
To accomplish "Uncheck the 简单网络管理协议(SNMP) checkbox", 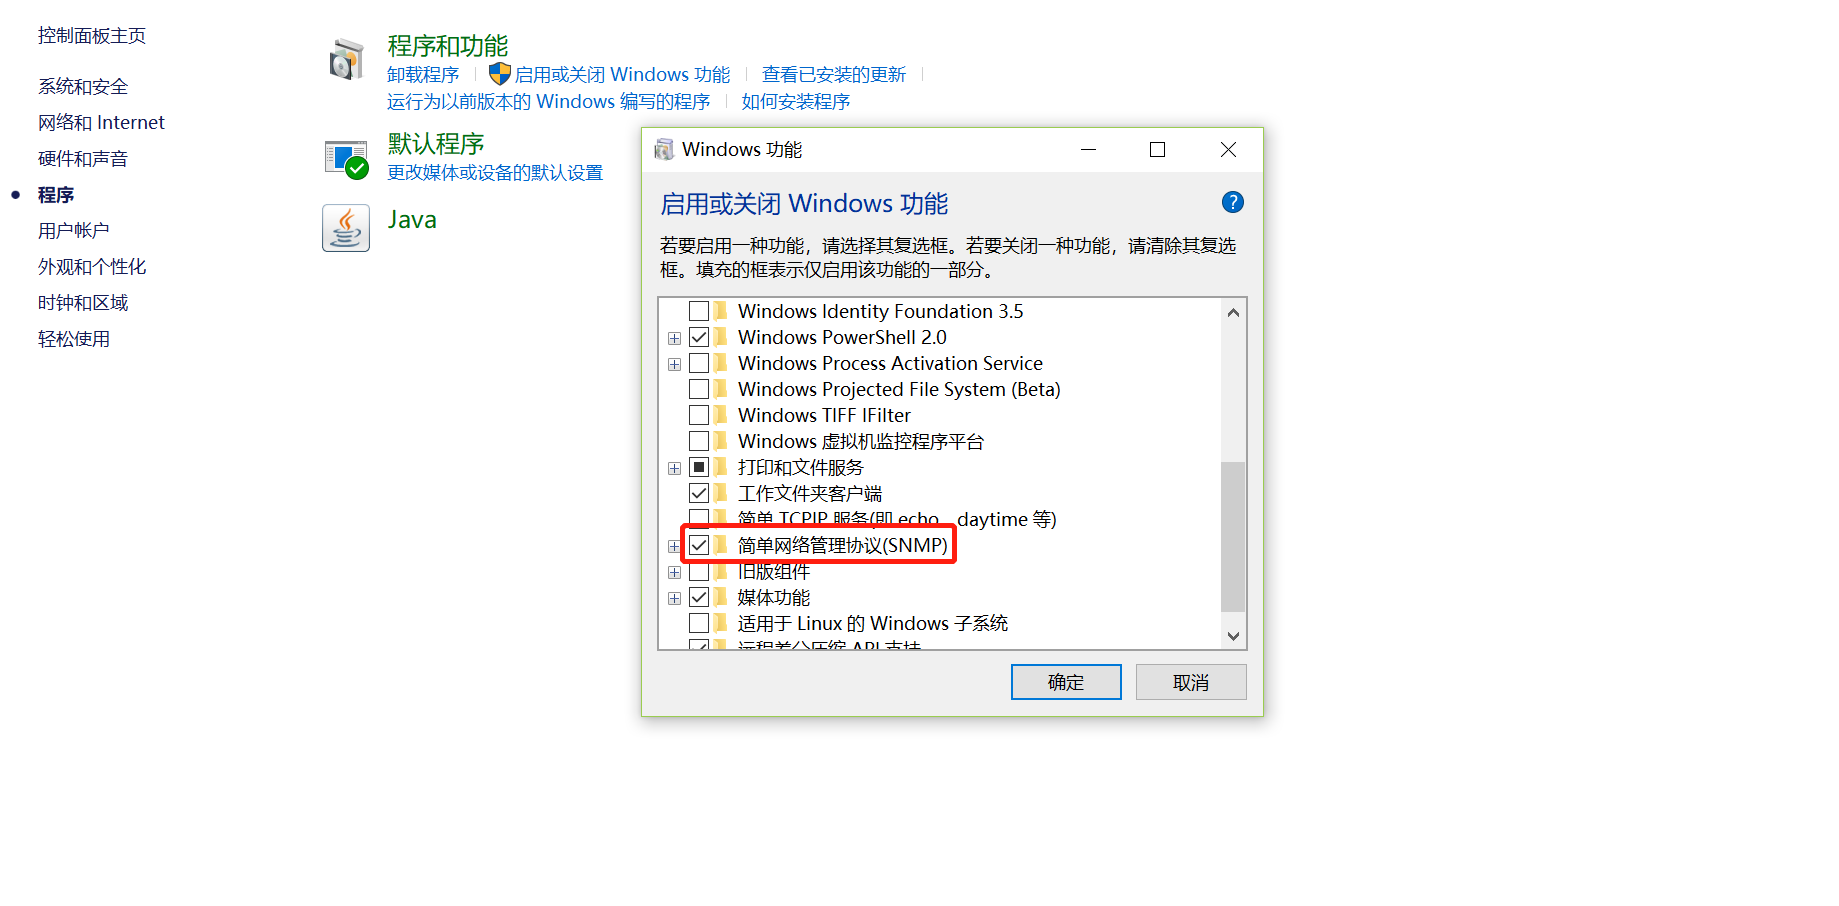I will coord(699,545).
